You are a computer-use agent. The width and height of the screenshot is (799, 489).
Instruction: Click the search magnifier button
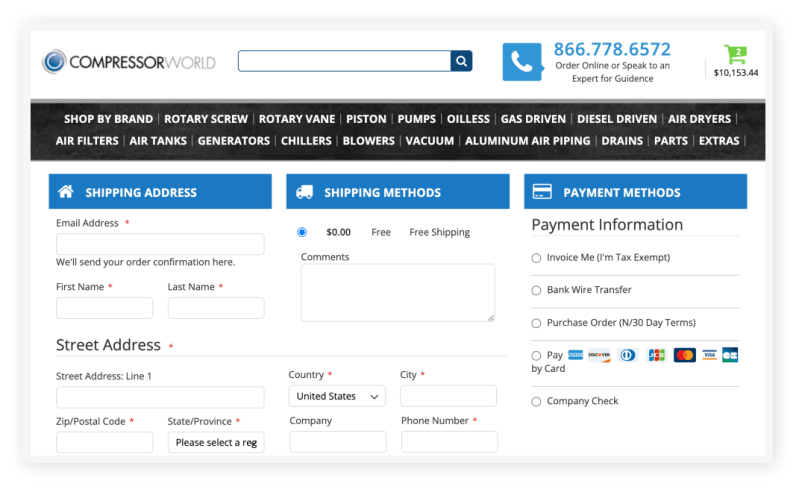(x=461, y=61)
